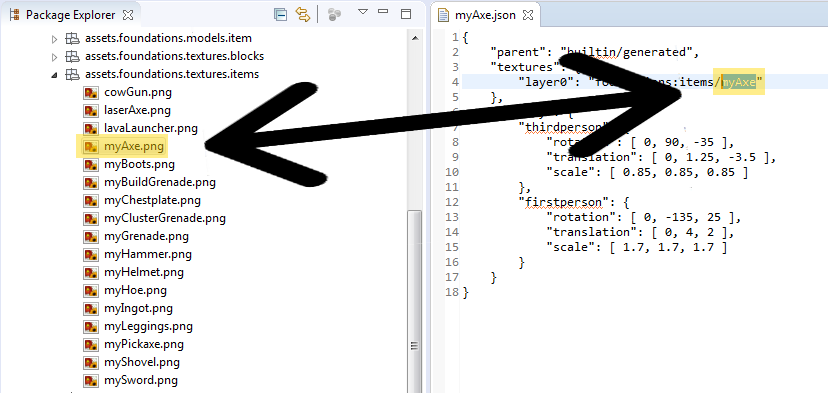Click the scrollbar up arrow

click(415, 39)
